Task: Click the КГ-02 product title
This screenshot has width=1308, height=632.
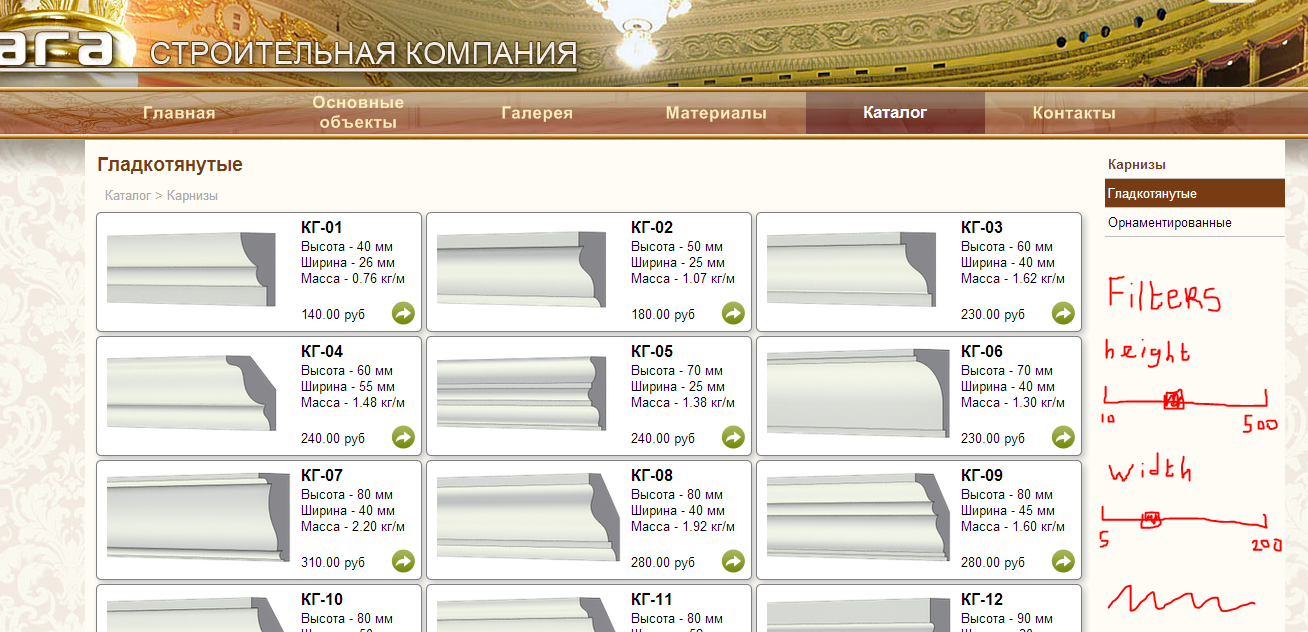Action: click(x=652, y=227)
